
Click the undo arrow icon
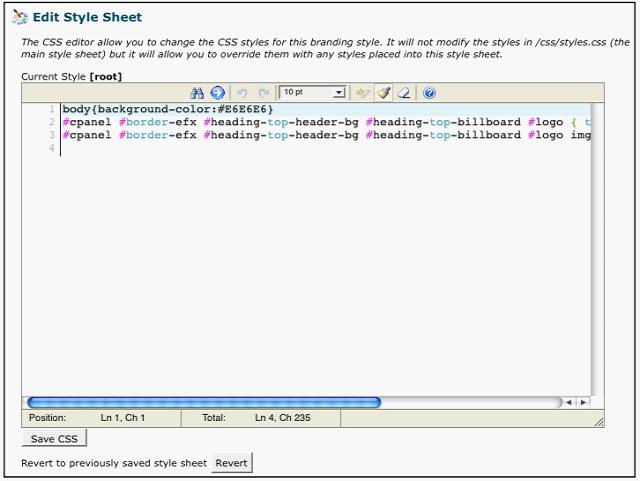(242, 93)
